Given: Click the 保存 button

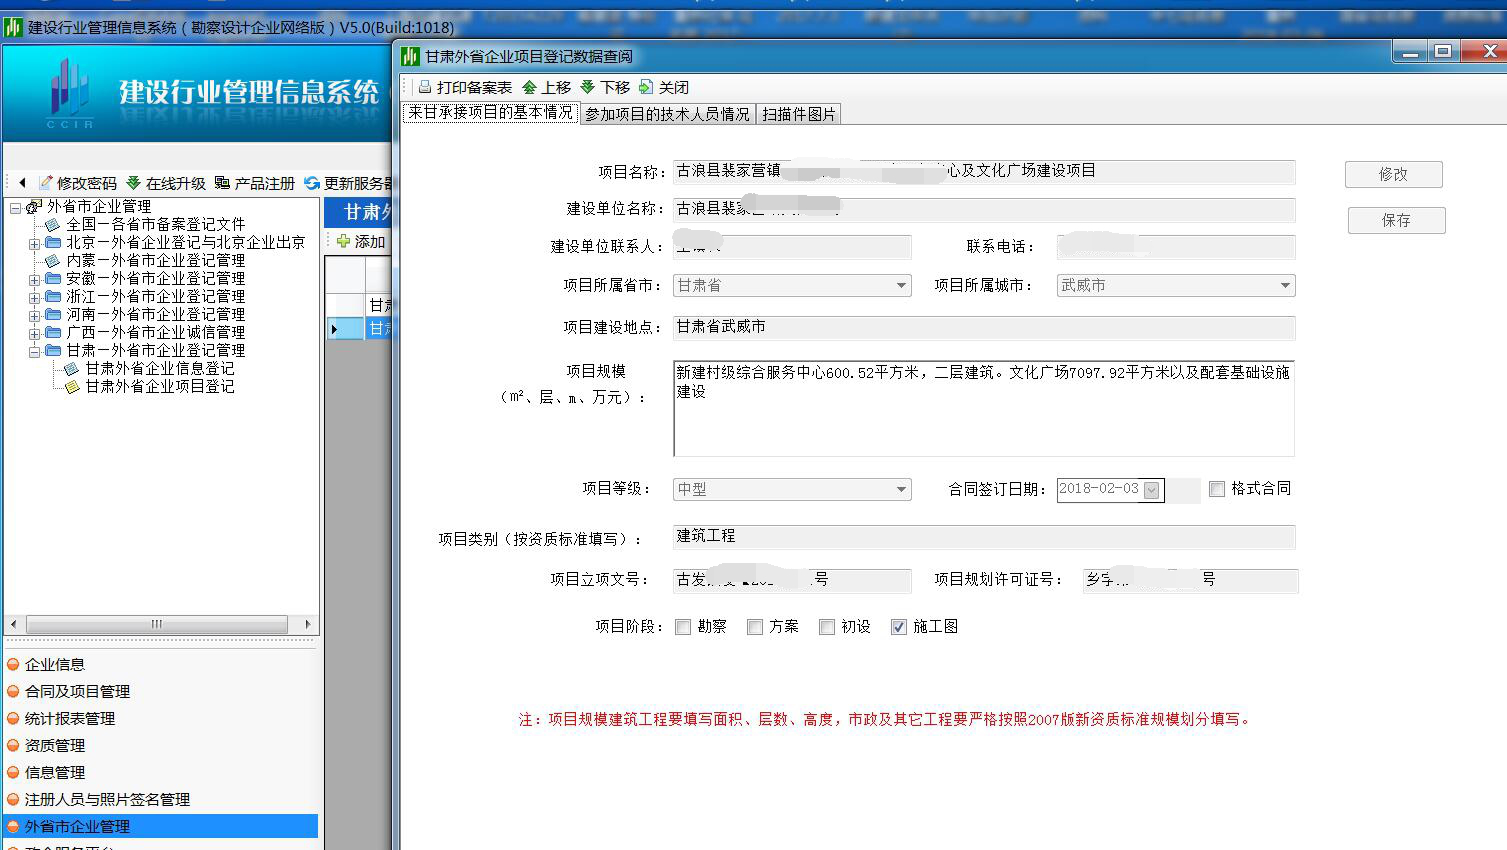Looking at the screenshot, I should tap(1395, 220).
